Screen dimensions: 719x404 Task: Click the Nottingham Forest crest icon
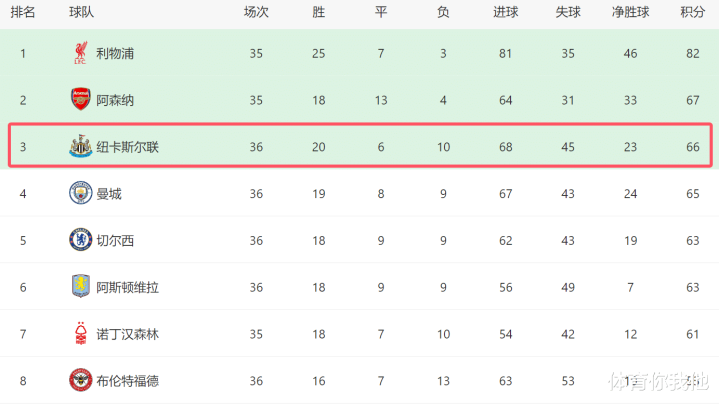pos(81,333)
